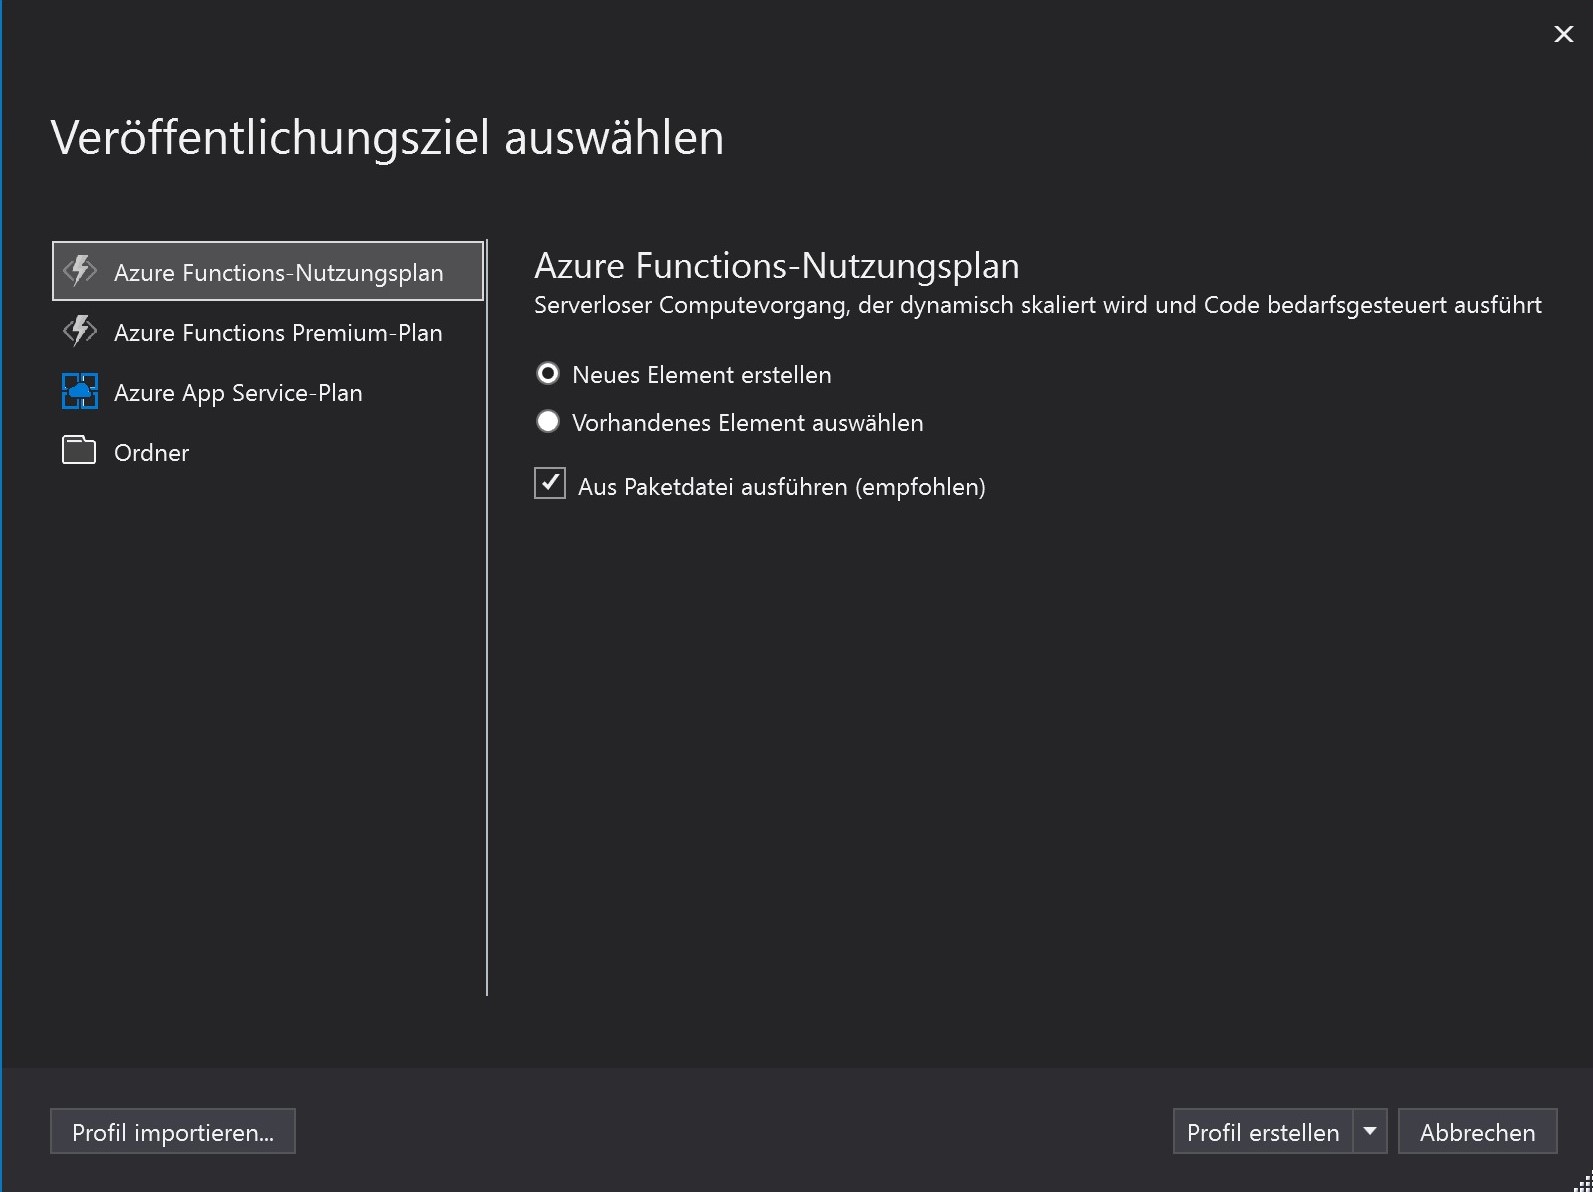
Task: Click the resize grip in the dialog corner
Action: (x=1582, y=1182)
